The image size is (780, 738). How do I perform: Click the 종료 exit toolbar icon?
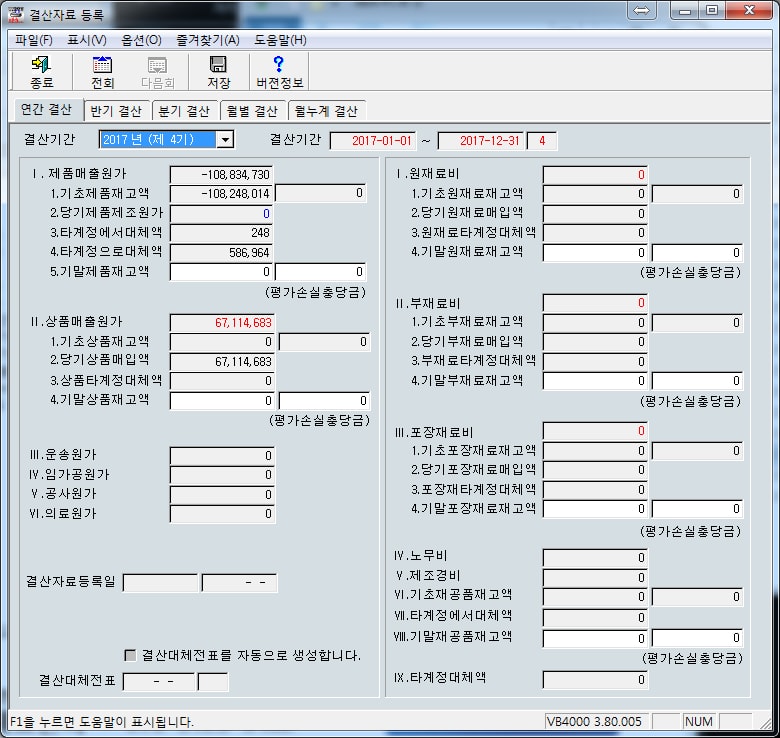(x=41, y=72)
